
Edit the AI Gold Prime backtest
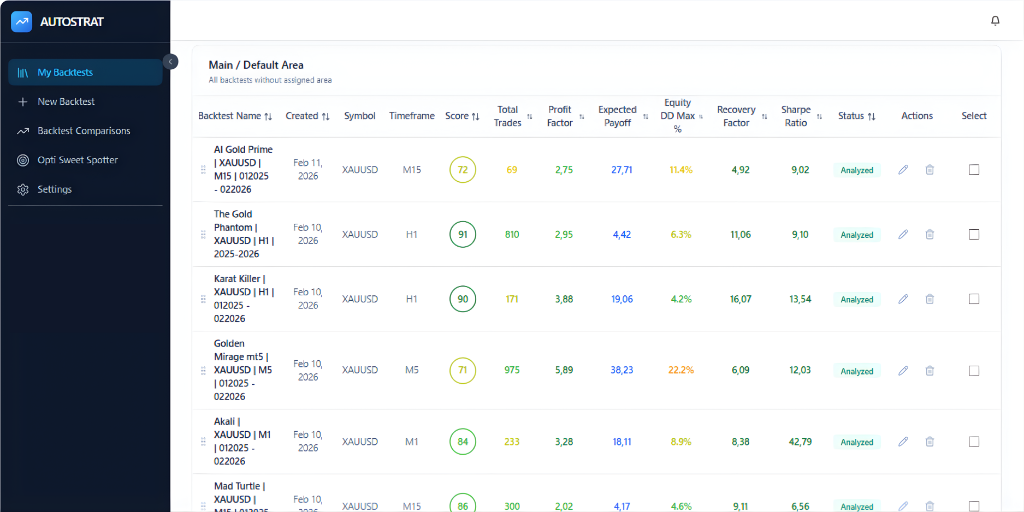point(903,170)
